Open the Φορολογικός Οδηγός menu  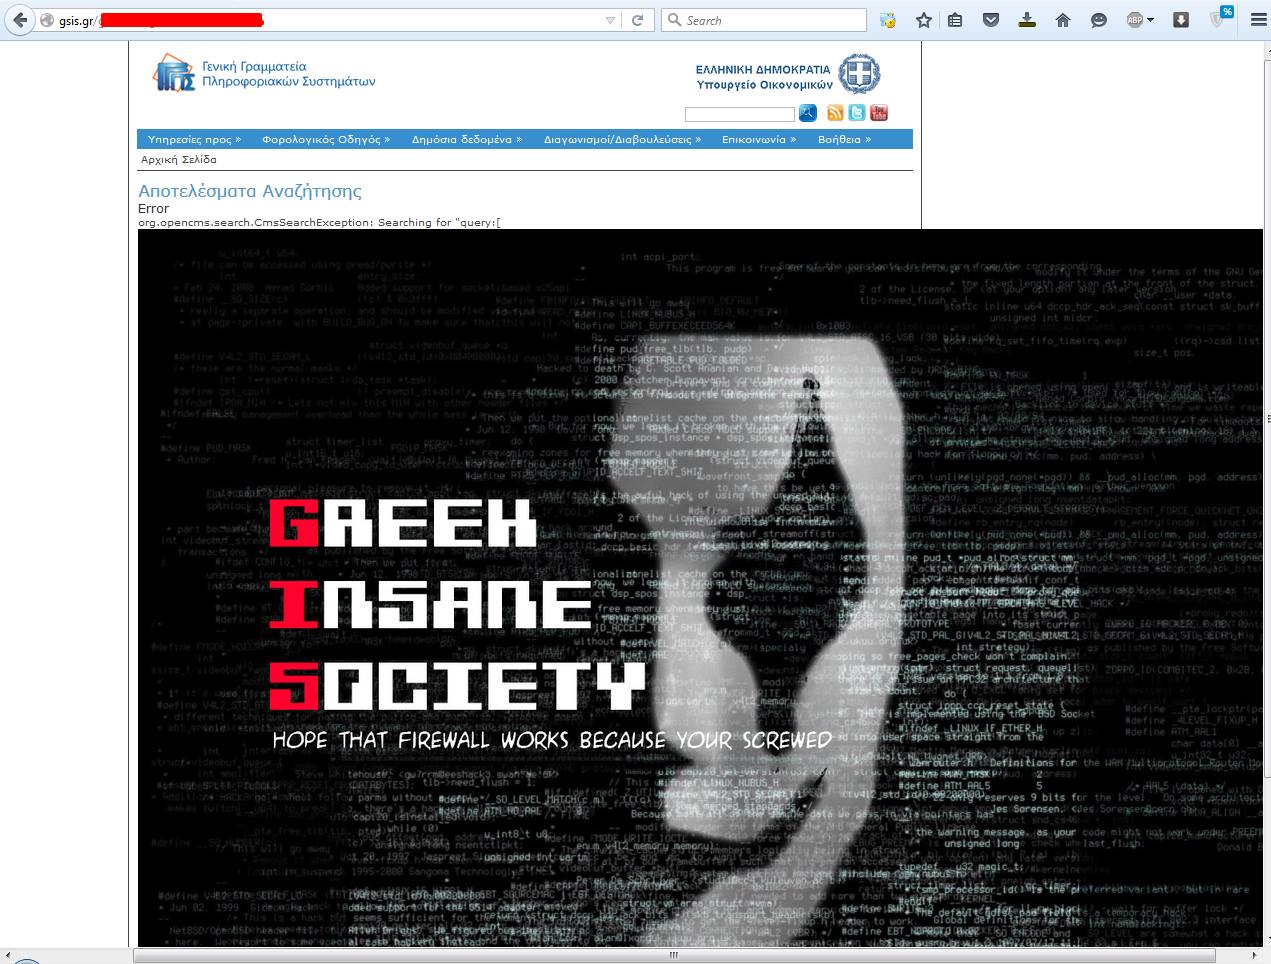326,140
